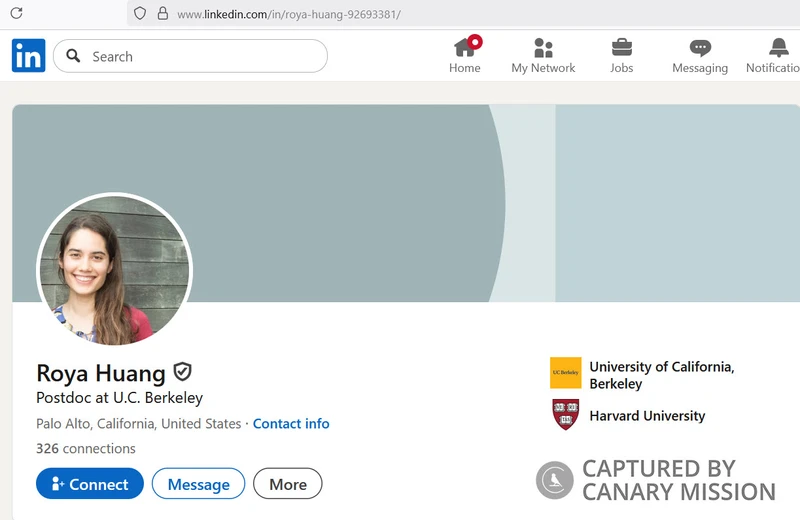Image resolution: width=800 pixels, height=520 pixels.
Task: Click the circular profile photo
Action: [114, 269]
